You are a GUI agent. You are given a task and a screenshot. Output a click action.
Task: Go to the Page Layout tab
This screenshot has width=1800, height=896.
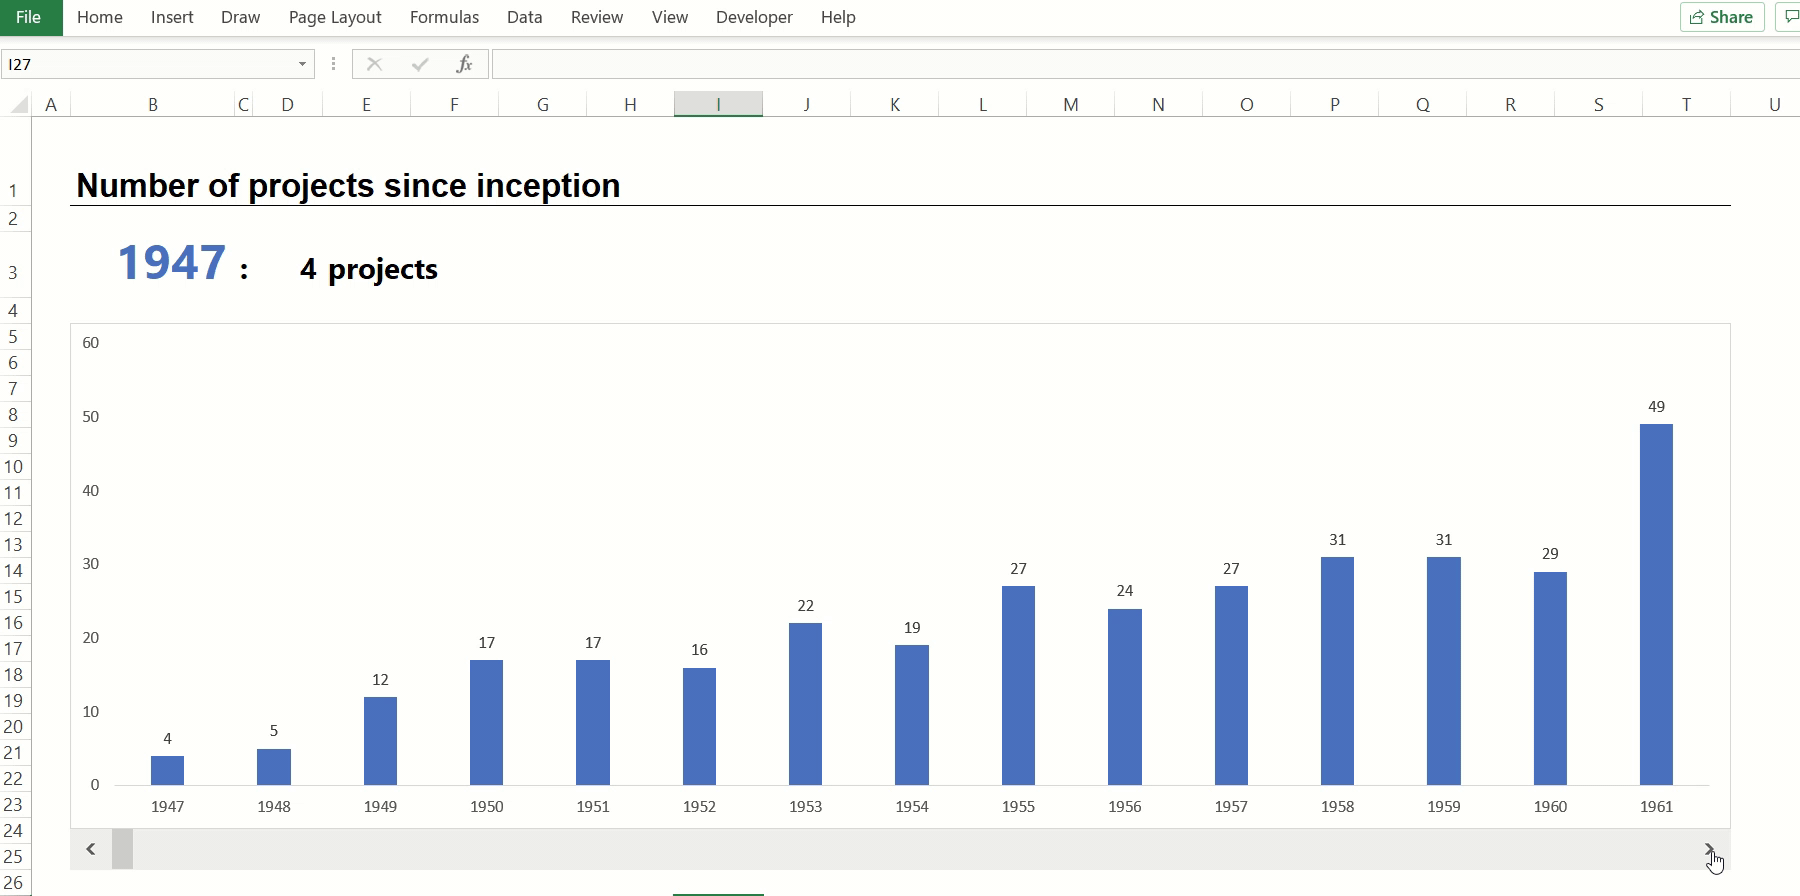[335, 17]
